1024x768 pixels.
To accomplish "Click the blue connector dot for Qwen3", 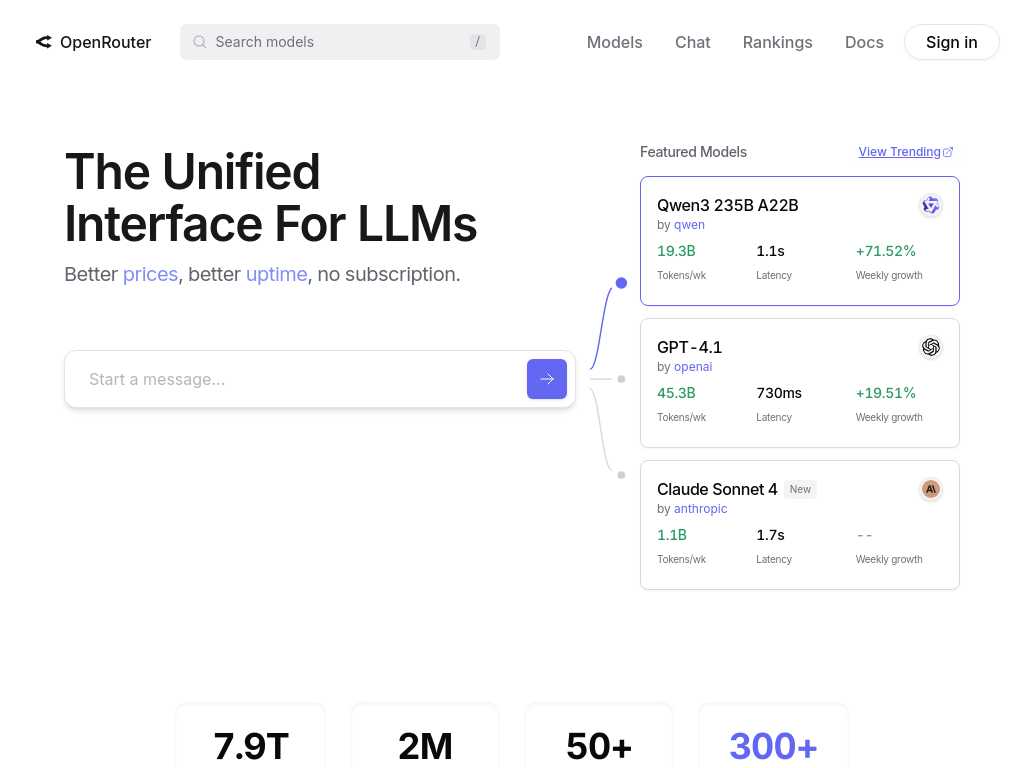I will pos(621,283).
